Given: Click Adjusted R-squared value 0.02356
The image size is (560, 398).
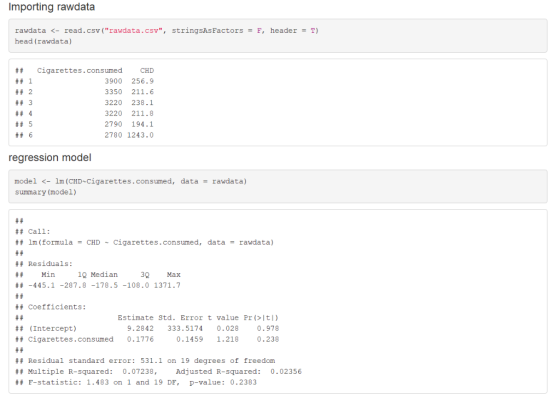Looking at the screenshot, I should 286,372.
